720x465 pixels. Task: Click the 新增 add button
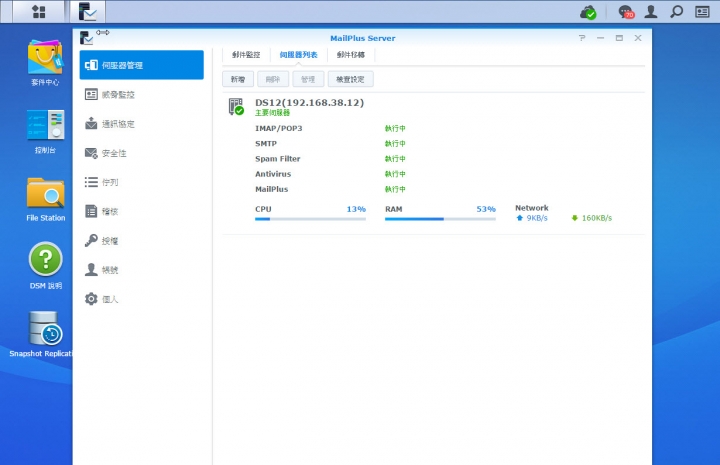238,79
